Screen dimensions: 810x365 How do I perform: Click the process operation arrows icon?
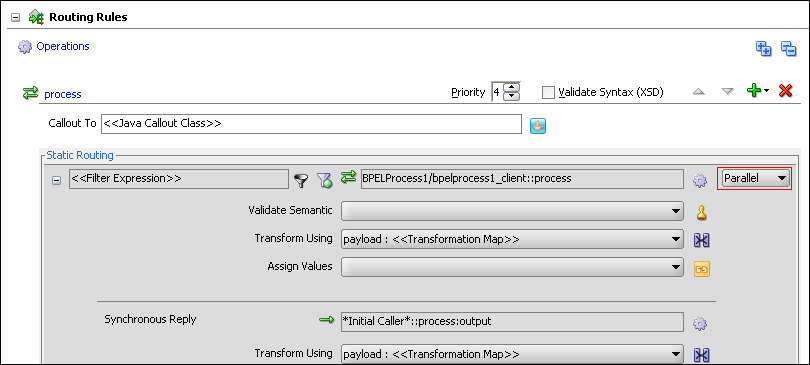[30, 93]
